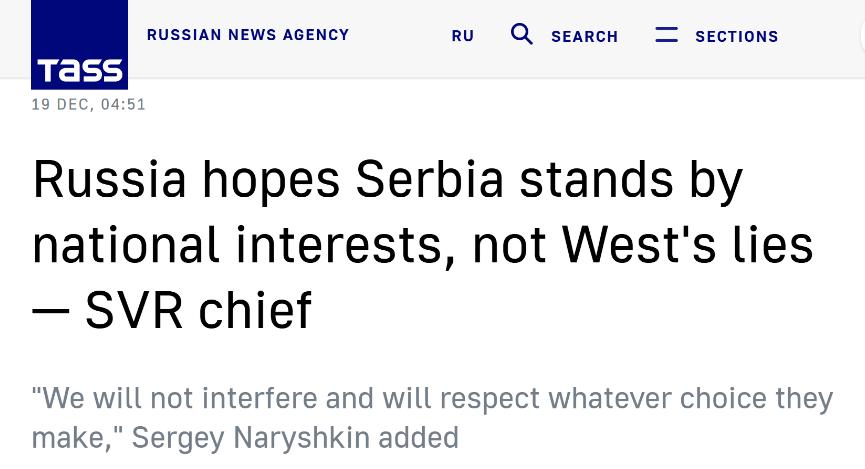Click the search magnifying glass icon

pyautogui.click(x=521, y=35)
